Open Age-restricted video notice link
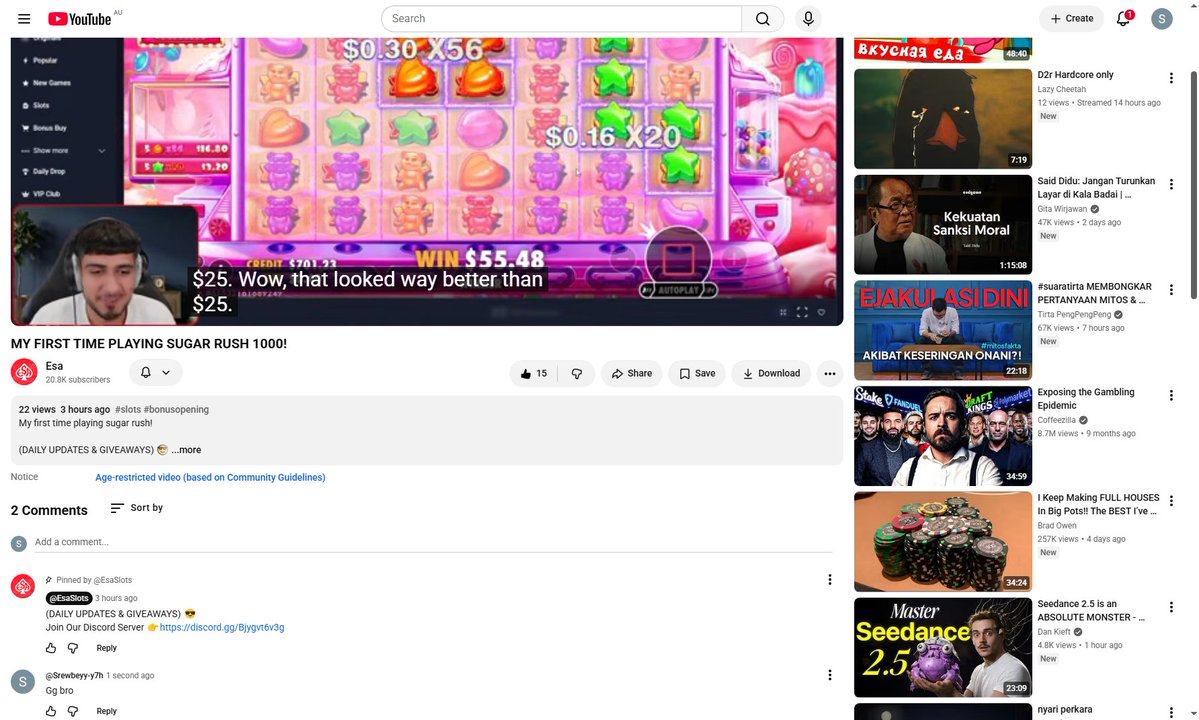The image size is (1199, 720). 210,478
